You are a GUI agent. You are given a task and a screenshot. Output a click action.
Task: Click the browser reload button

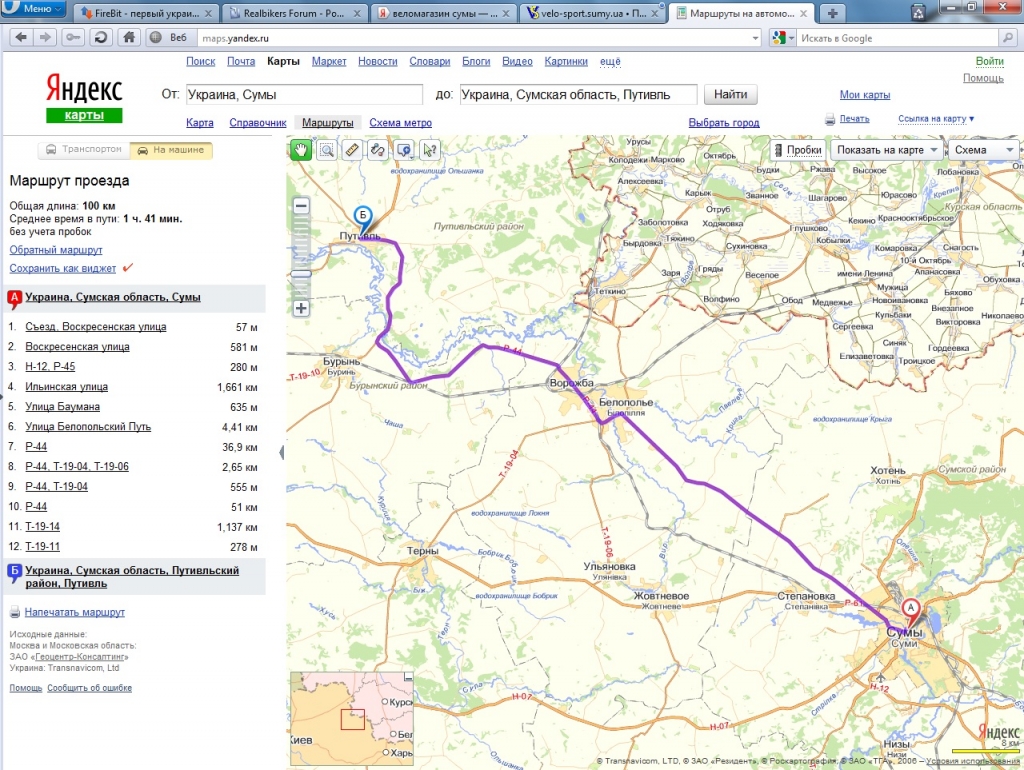(100, 37)
